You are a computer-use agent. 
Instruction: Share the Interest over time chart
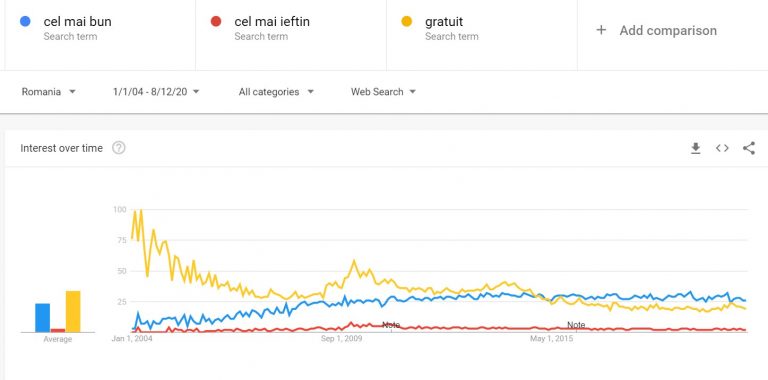coord(748,148)
